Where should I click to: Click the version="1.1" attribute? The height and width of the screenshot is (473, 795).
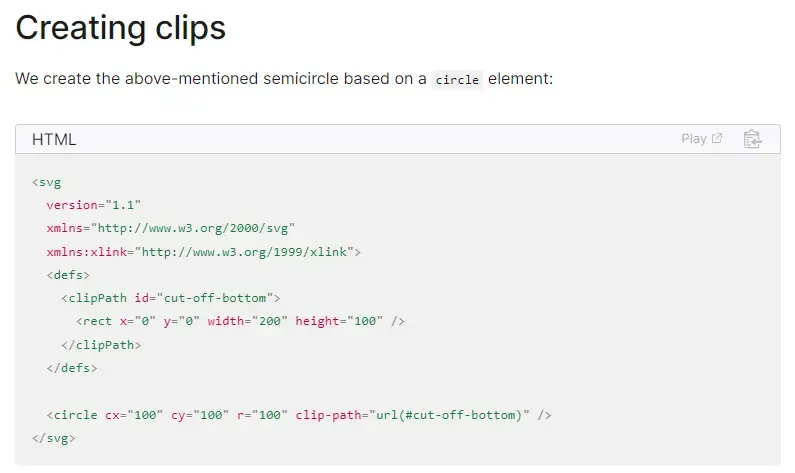93,205
